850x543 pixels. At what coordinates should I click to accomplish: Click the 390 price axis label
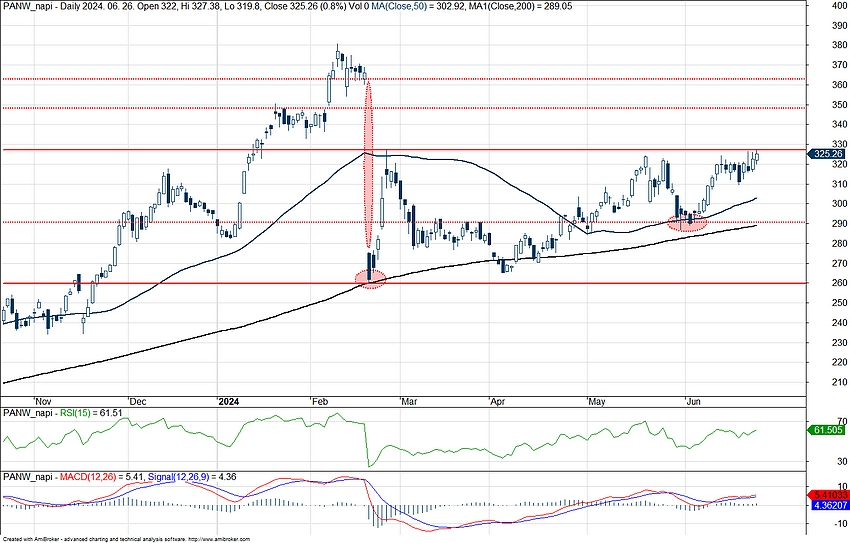[840, 25]
